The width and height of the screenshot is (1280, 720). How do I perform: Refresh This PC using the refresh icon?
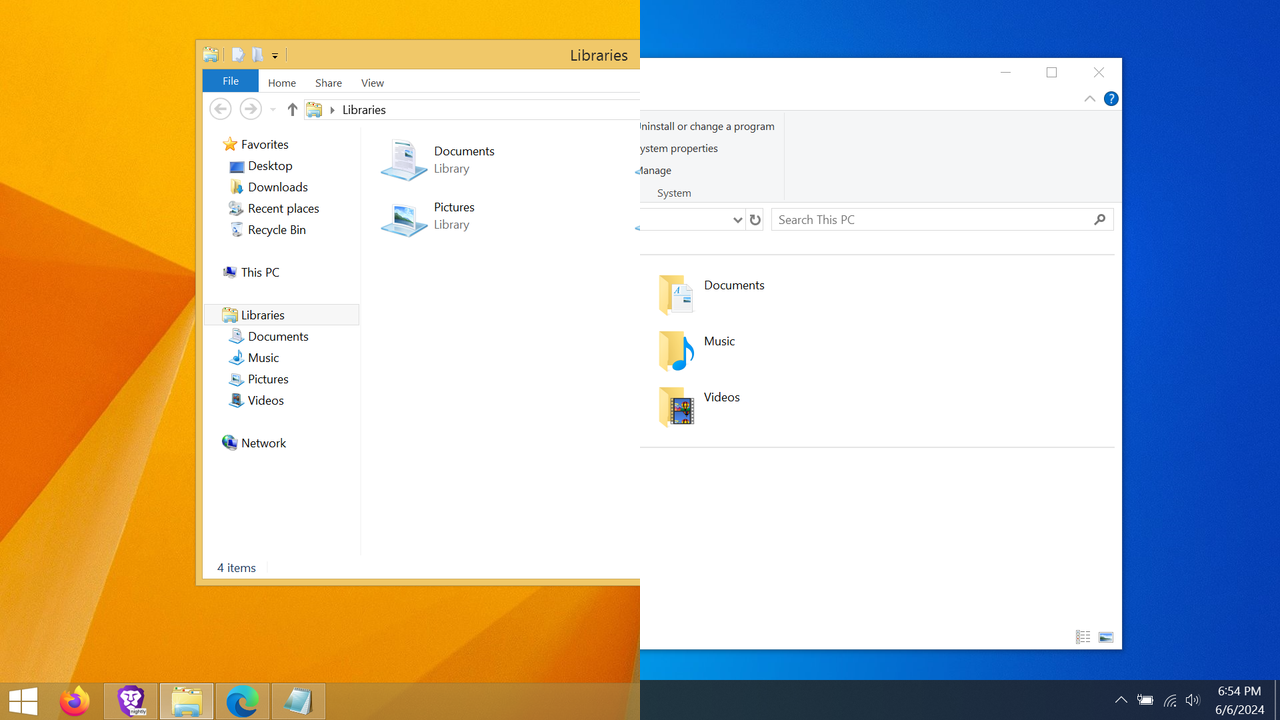coord(755,220)
